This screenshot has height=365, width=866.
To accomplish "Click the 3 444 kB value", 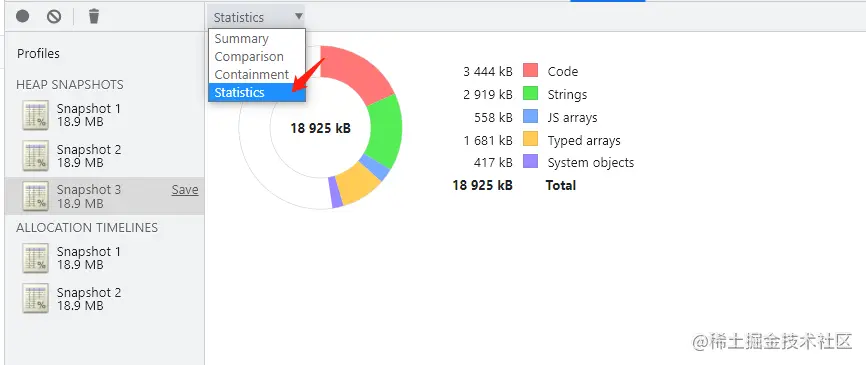I will [488, 71].
